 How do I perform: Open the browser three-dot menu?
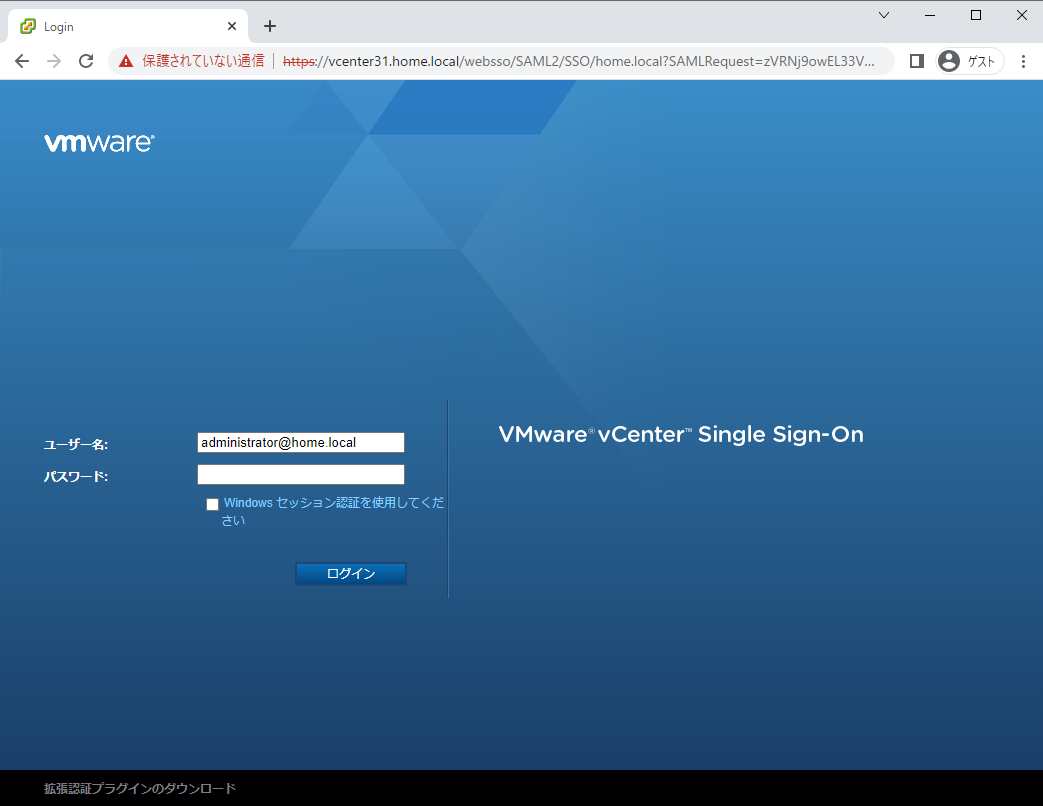coord(1023,61)
